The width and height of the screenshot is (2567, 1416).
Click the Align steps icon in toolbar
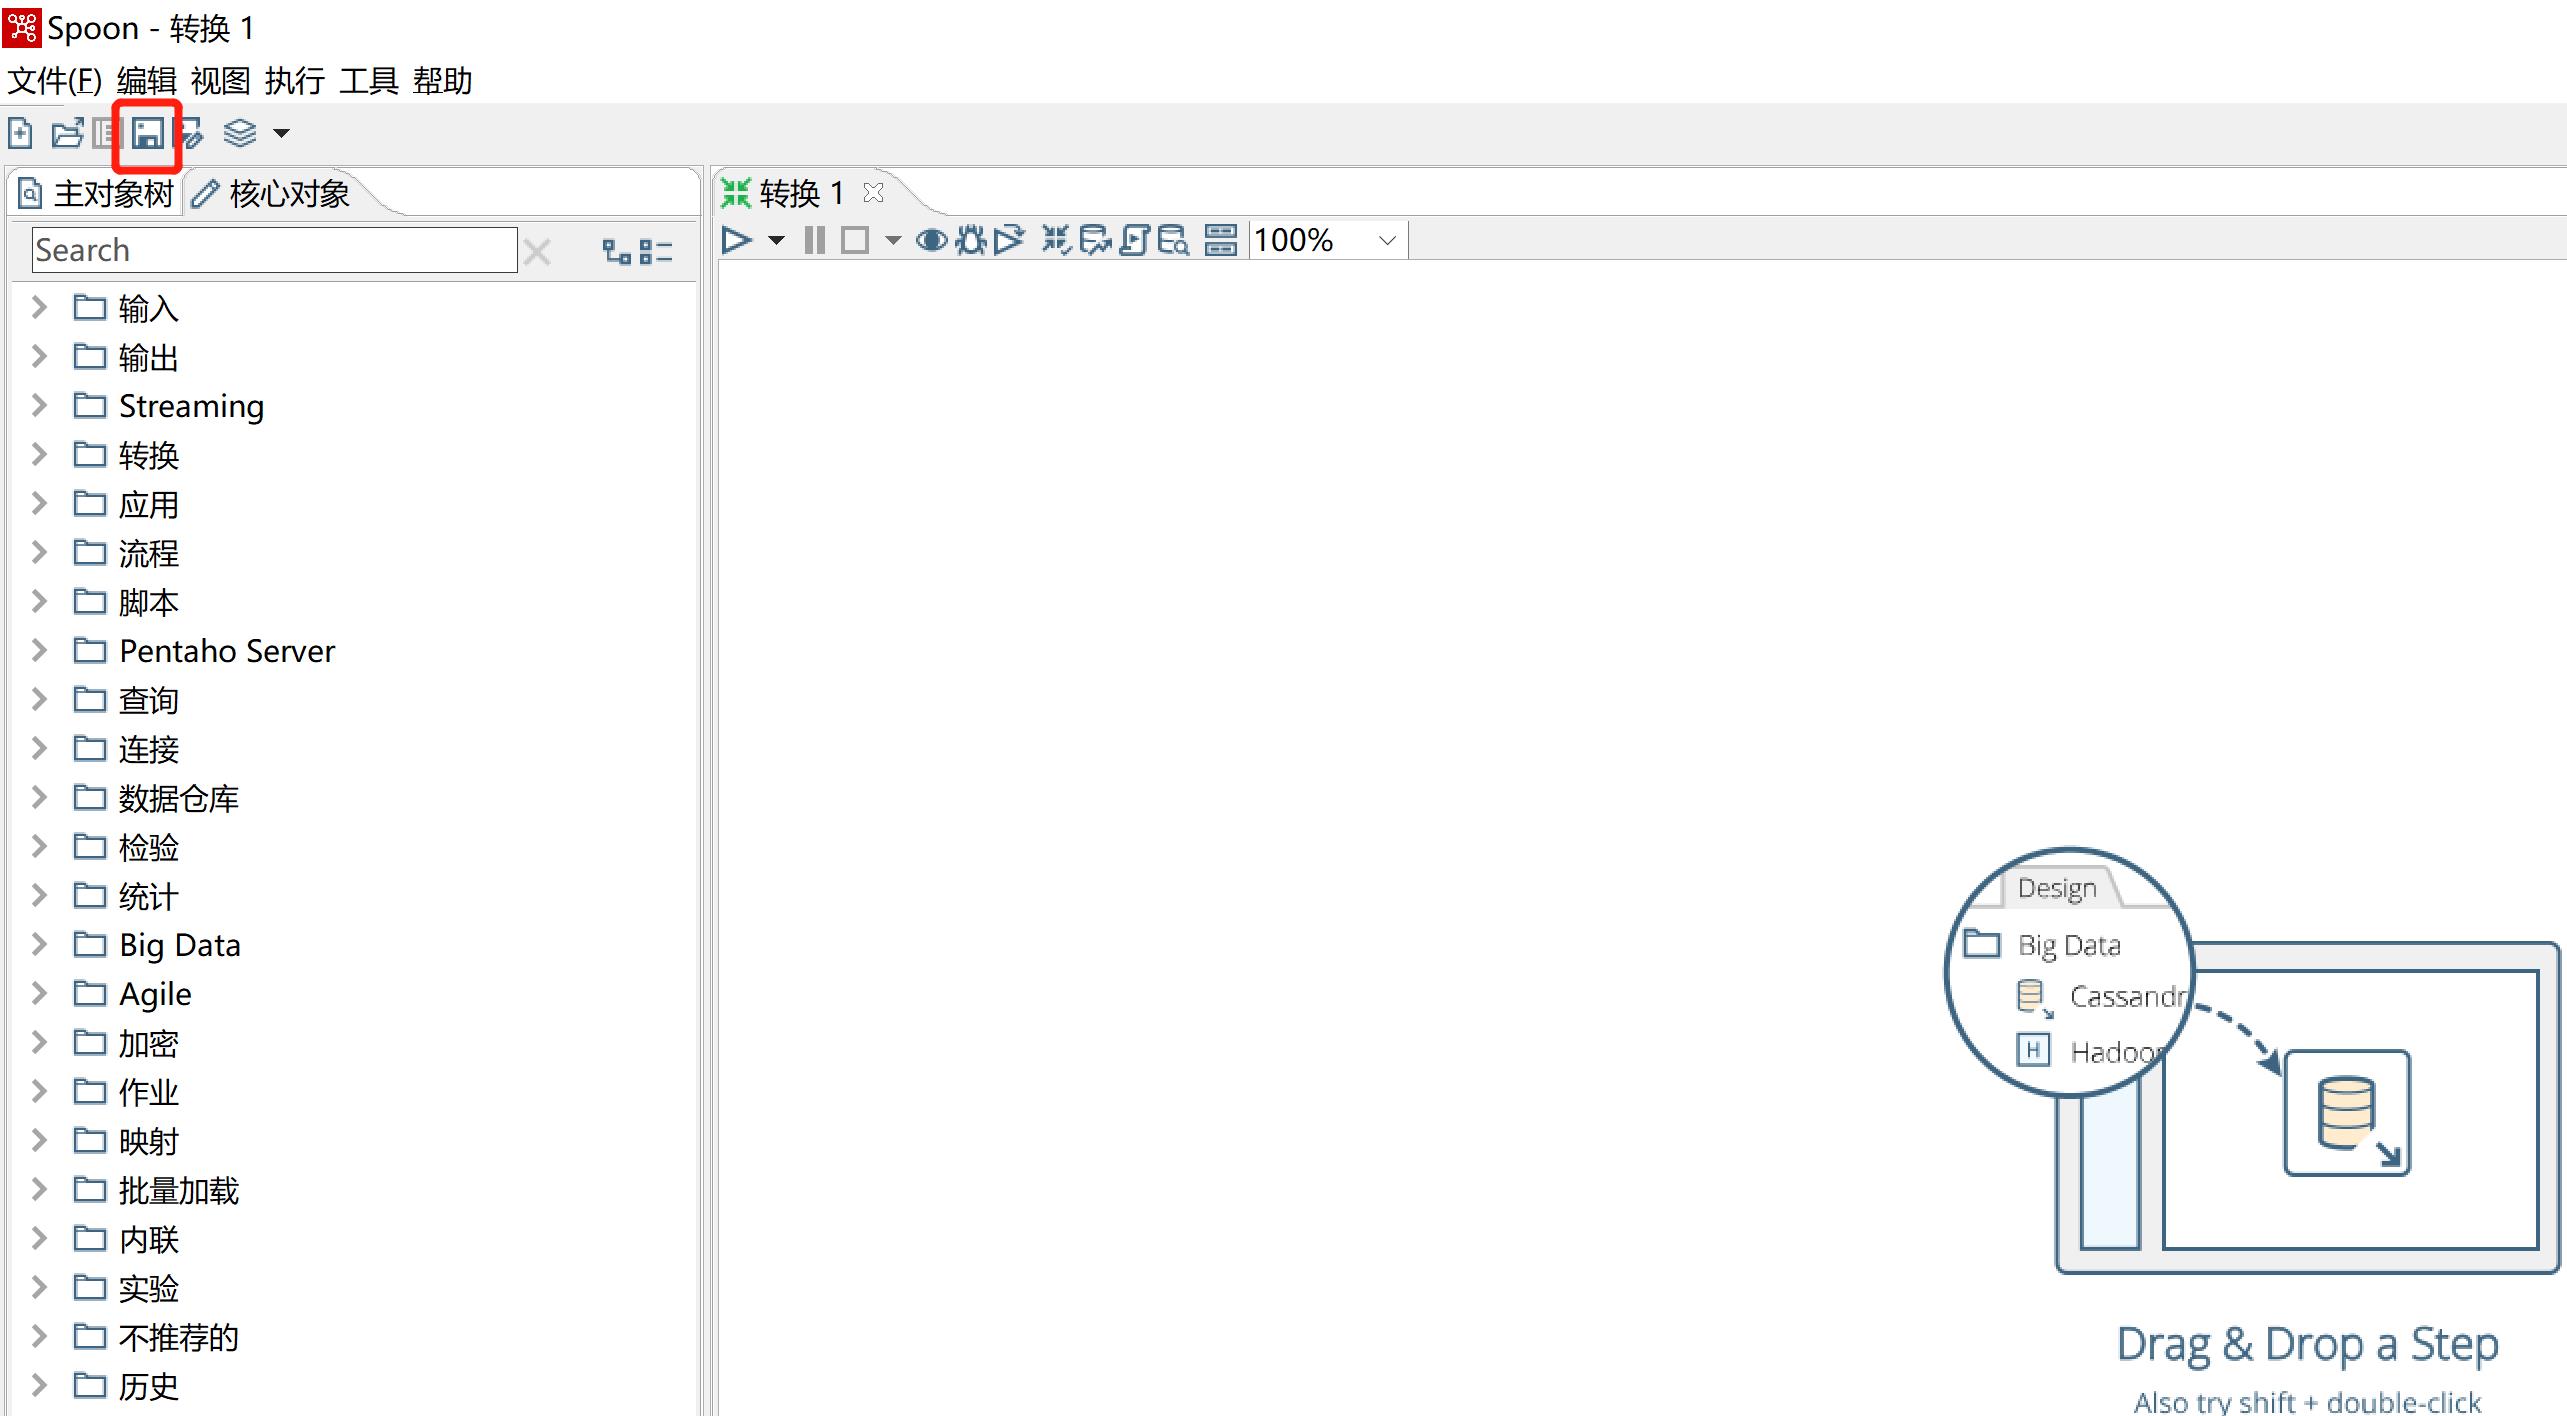1221,239
